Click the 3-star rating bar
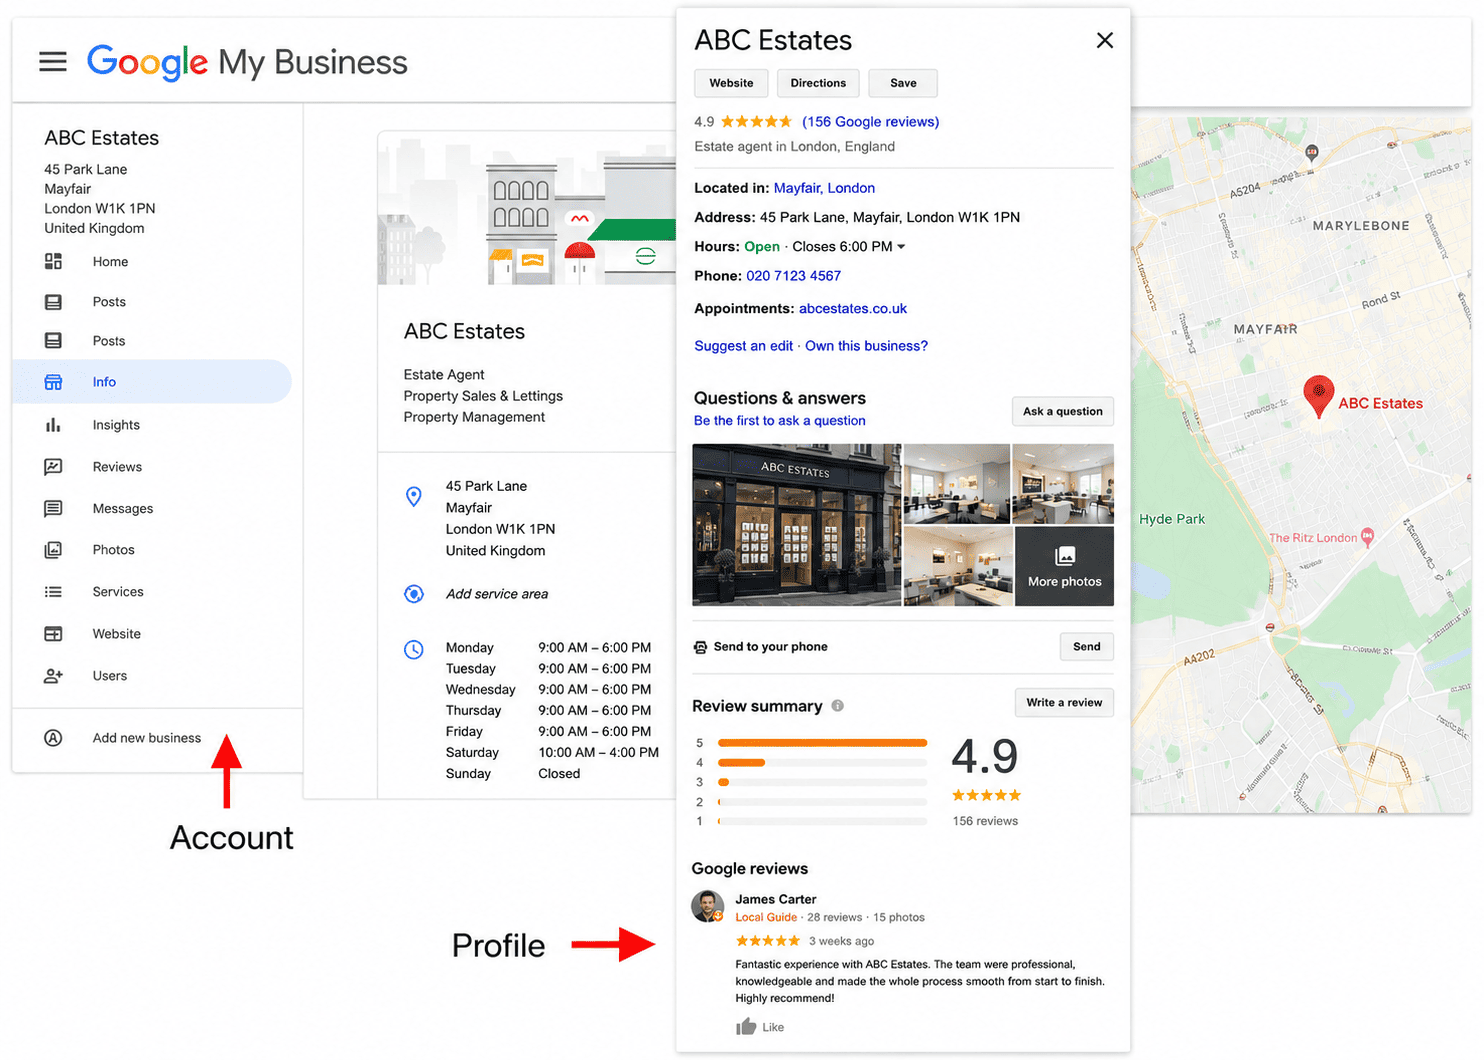 (x=822, y=782)
